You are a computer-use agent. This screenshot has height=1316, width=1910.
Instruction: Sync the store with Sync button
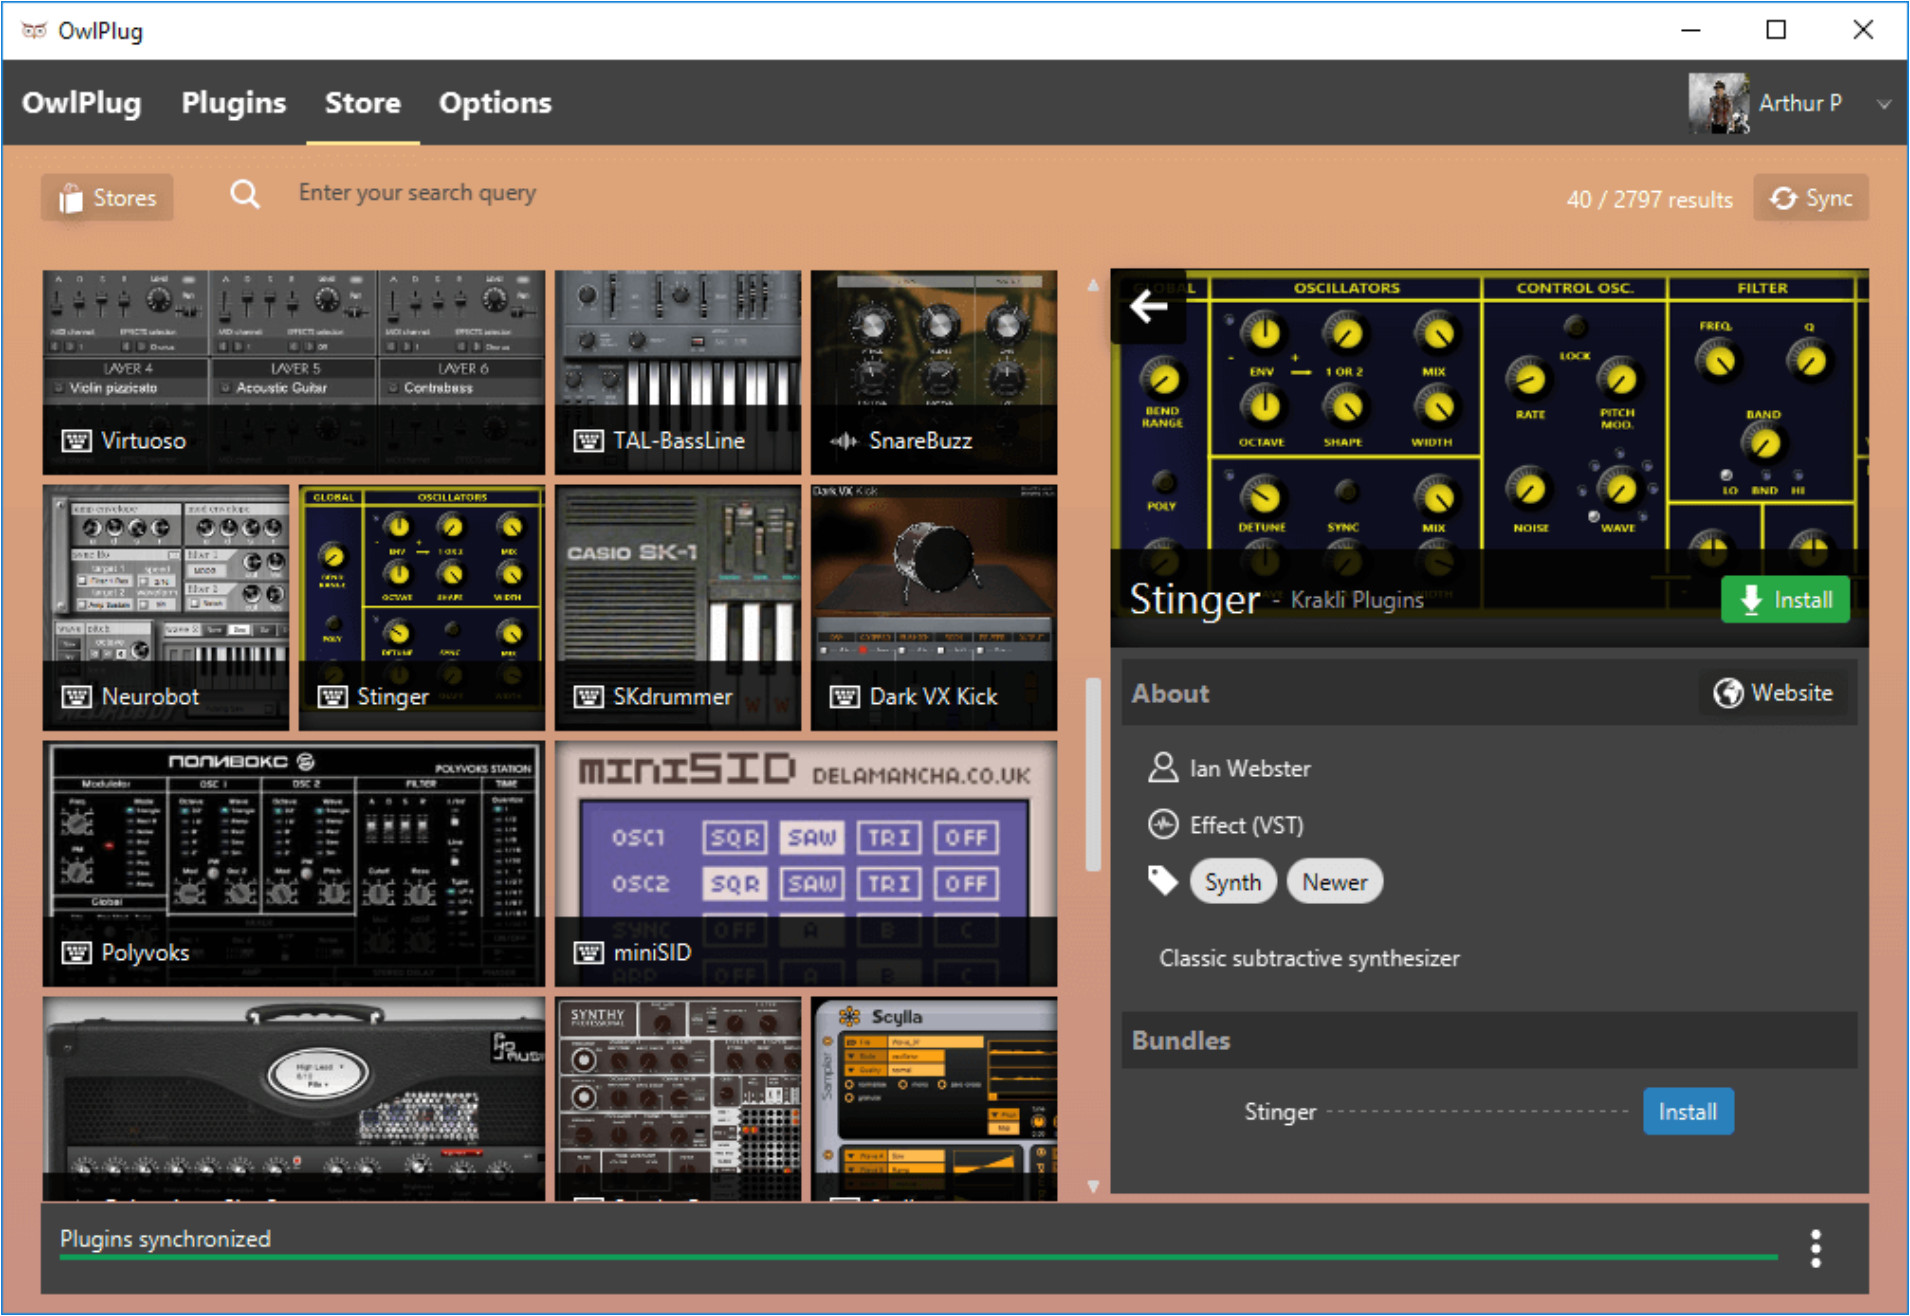point(1811,198)
